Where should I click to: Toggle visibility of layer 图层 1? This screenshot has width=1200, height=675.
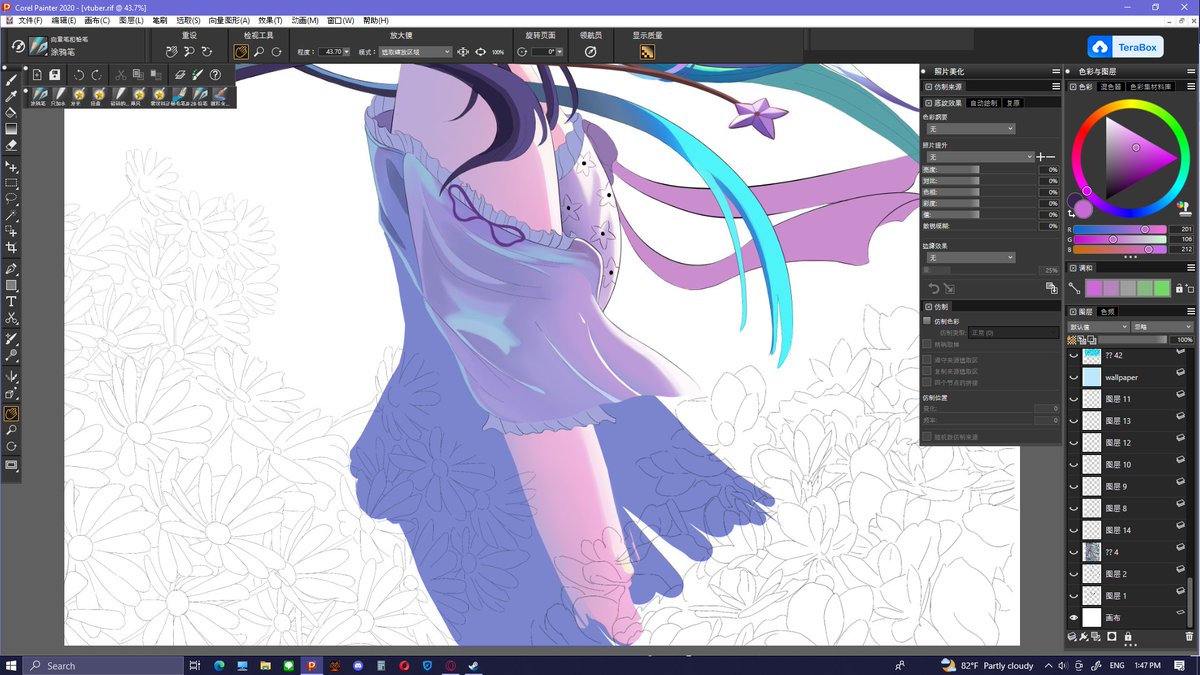pos(1074,596)
